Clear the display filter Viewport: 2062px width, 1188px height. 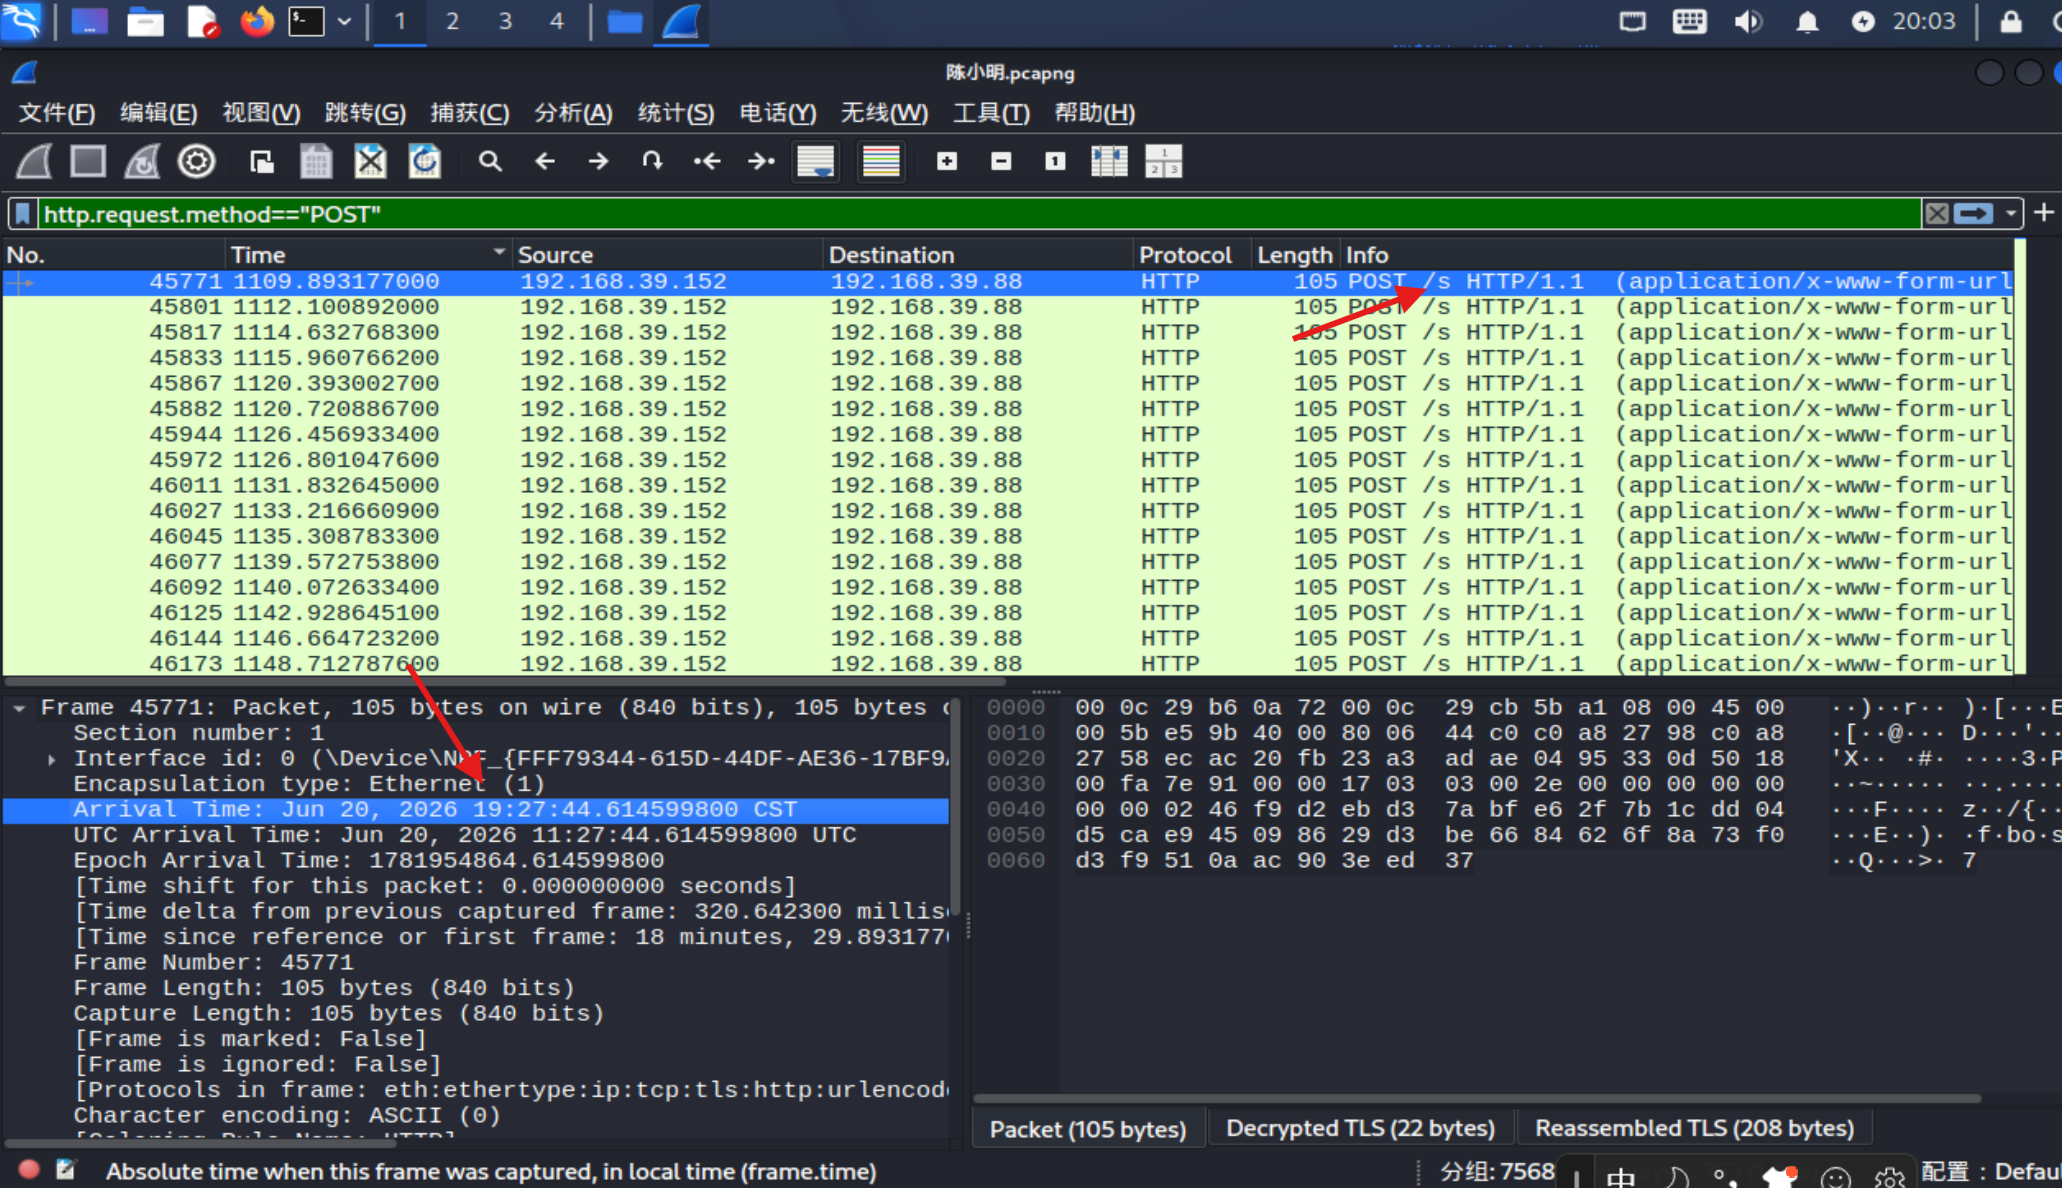[1937, 213]
